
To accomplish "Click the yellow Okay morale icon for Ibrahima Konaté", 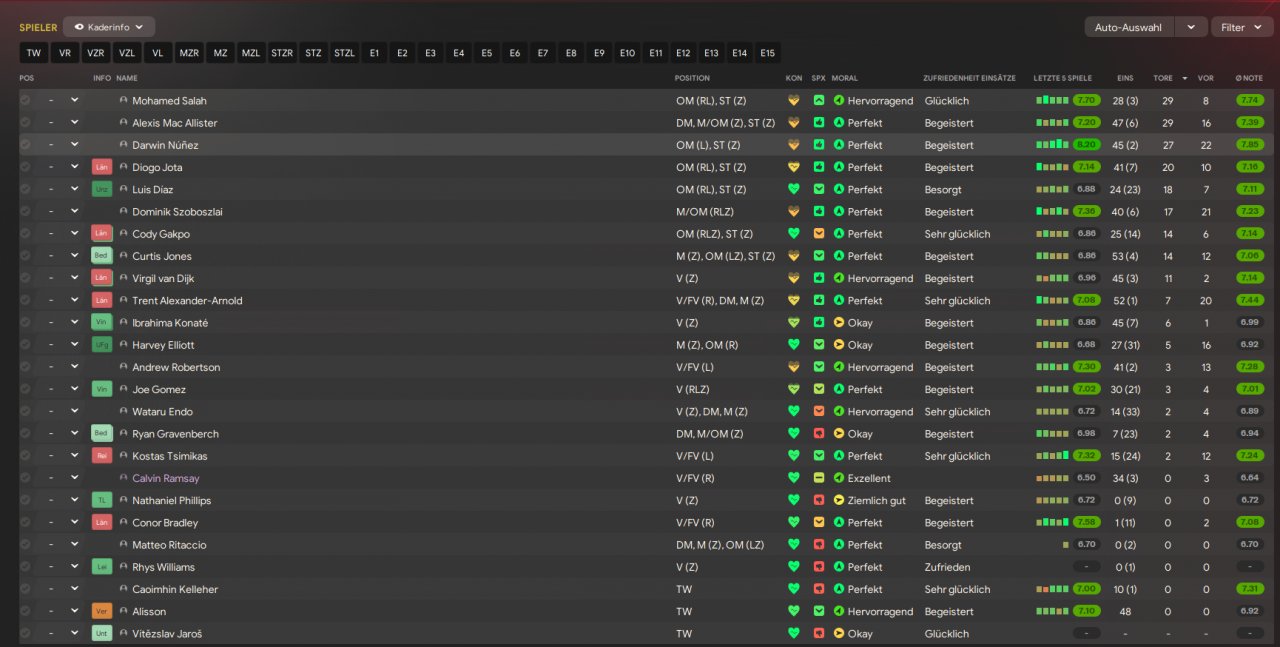I will click(x=839, y=323).
